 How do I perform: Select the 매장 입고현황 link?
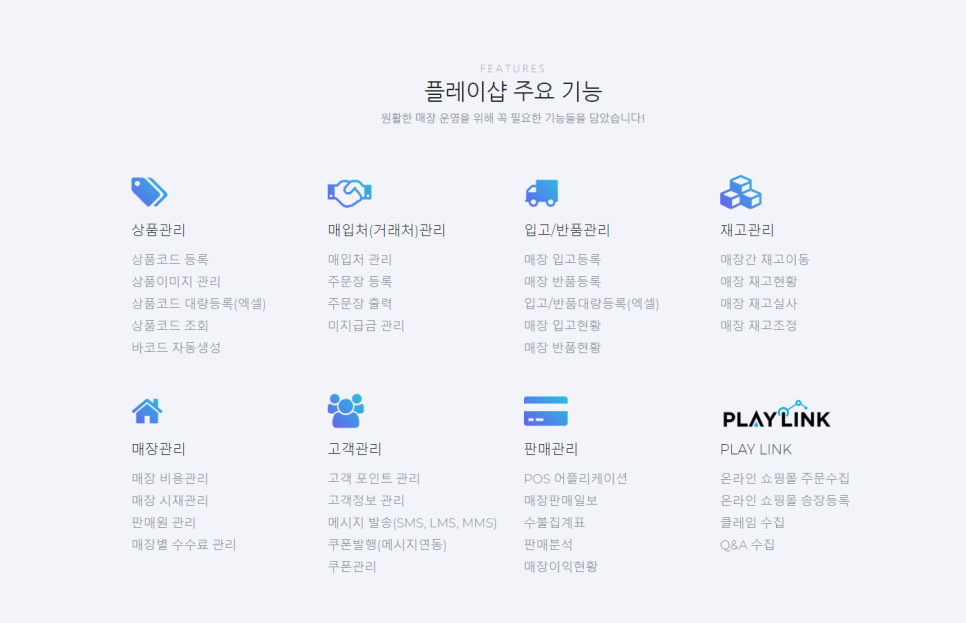point(562,325)
